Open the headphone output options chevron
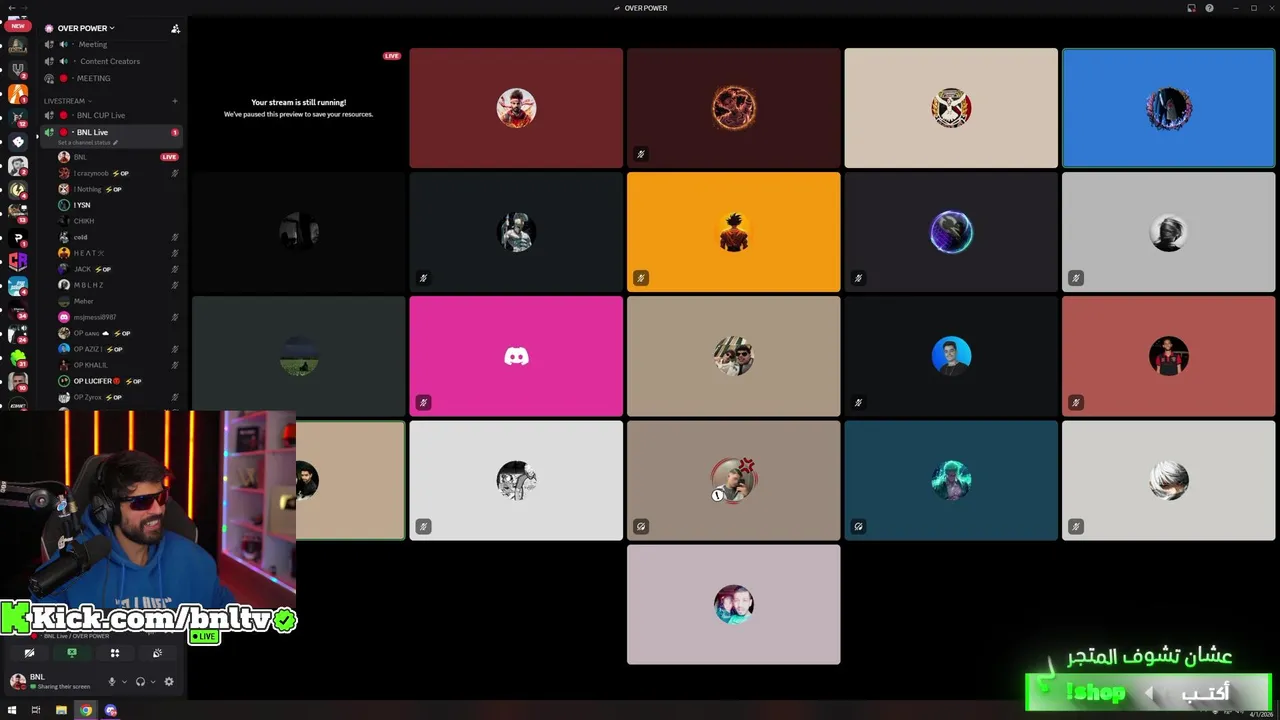The height and width of the screenshot is (720, 1280). tap(152, 682)
